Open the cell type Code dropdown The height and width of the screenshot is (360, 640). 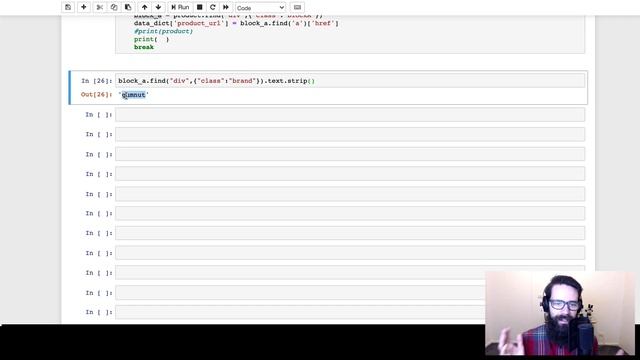pyautogui.click(x=260, y=8)
